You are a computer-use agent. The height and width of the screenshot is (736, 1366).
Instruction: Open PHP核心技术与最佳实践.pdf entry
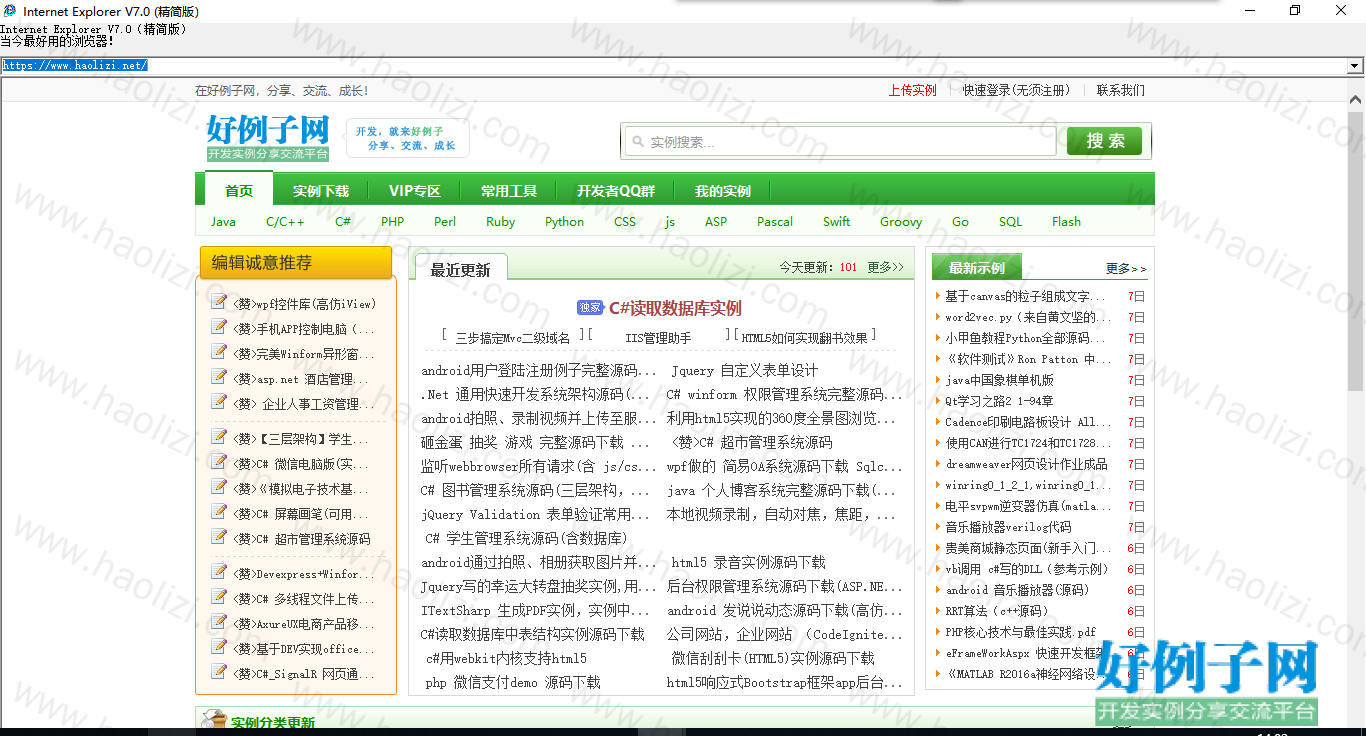click(1020, 632)
